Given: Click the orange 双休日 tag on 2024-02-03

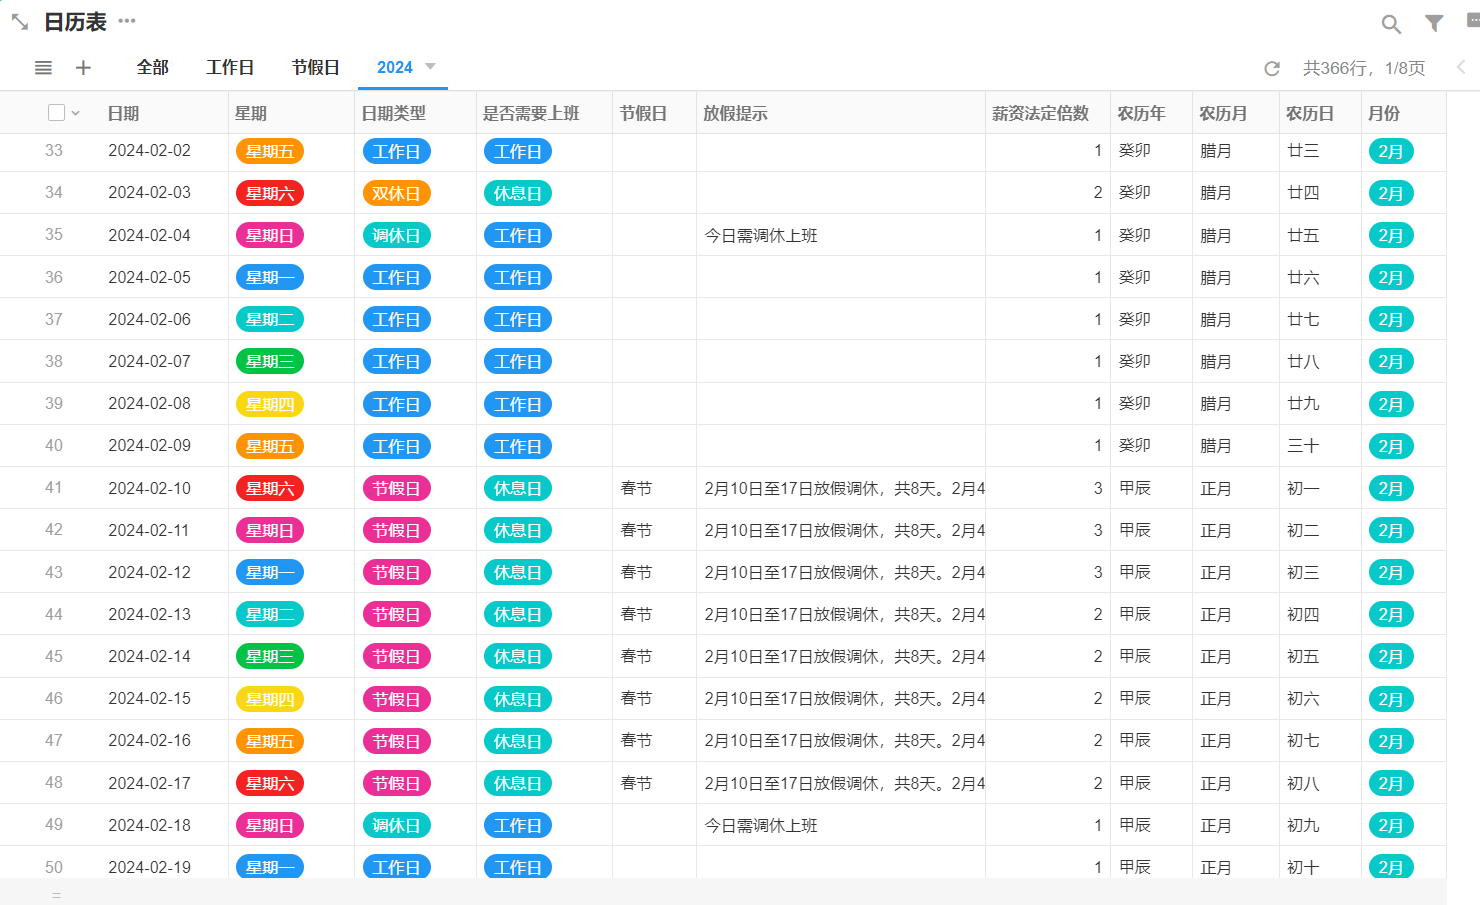Looking at the screenshot, I should 396,193.
